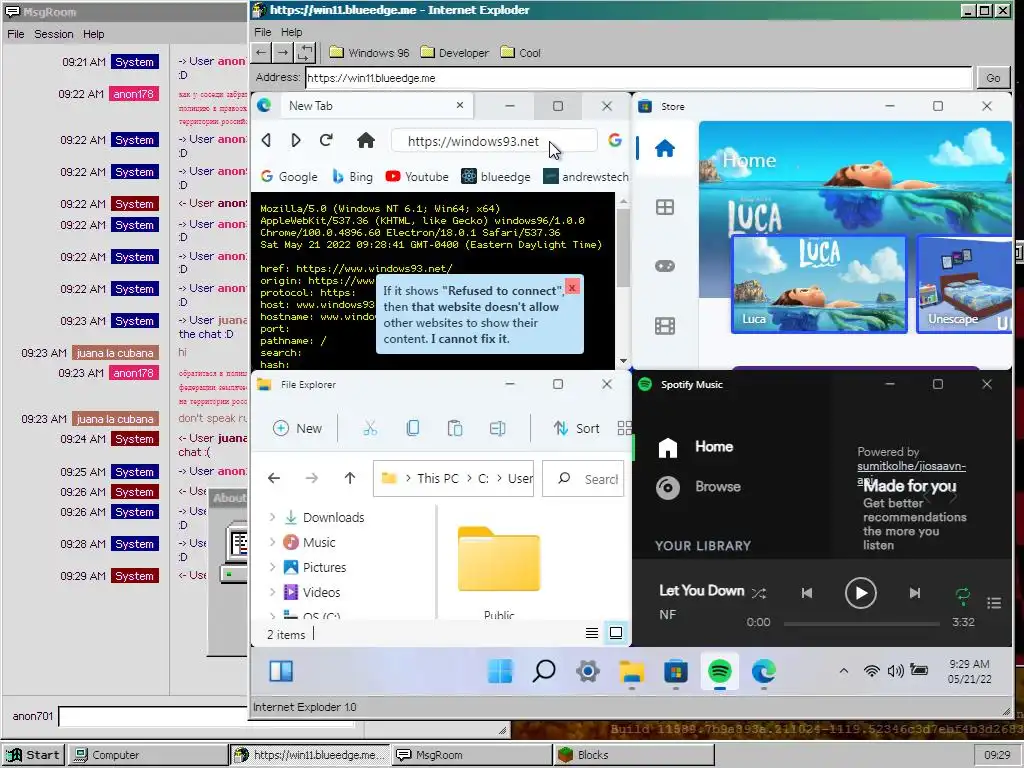1024x768 pixels.
Task: Click the File Explorer search box
Action: 583,479
